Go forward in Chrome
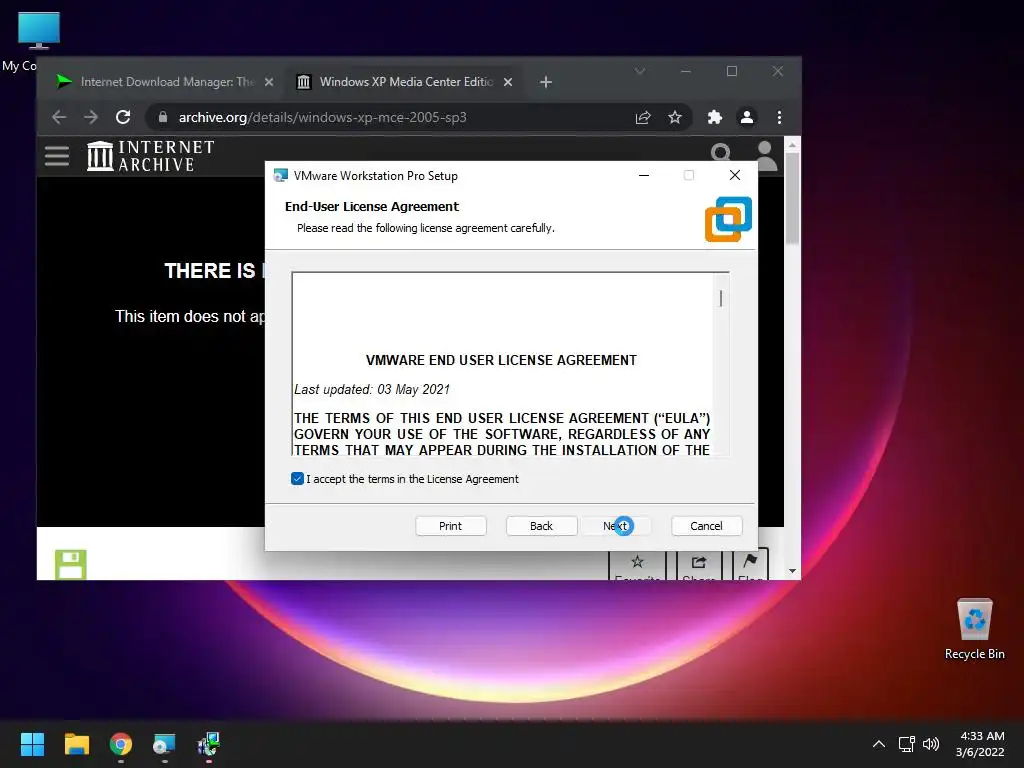 click(91, 117)
